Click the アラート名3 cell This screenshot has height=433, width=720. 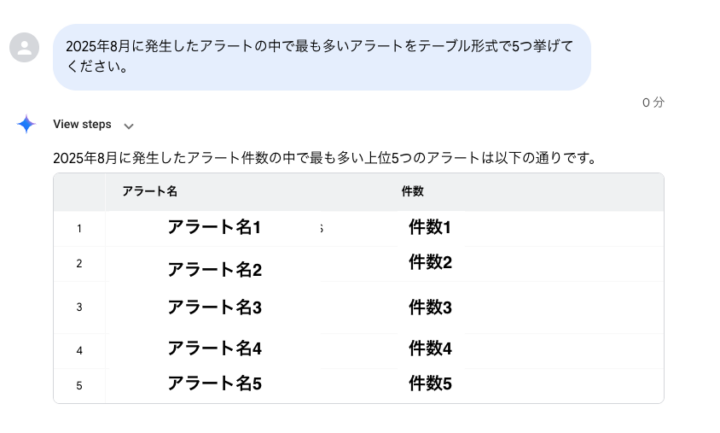[214, 307]
